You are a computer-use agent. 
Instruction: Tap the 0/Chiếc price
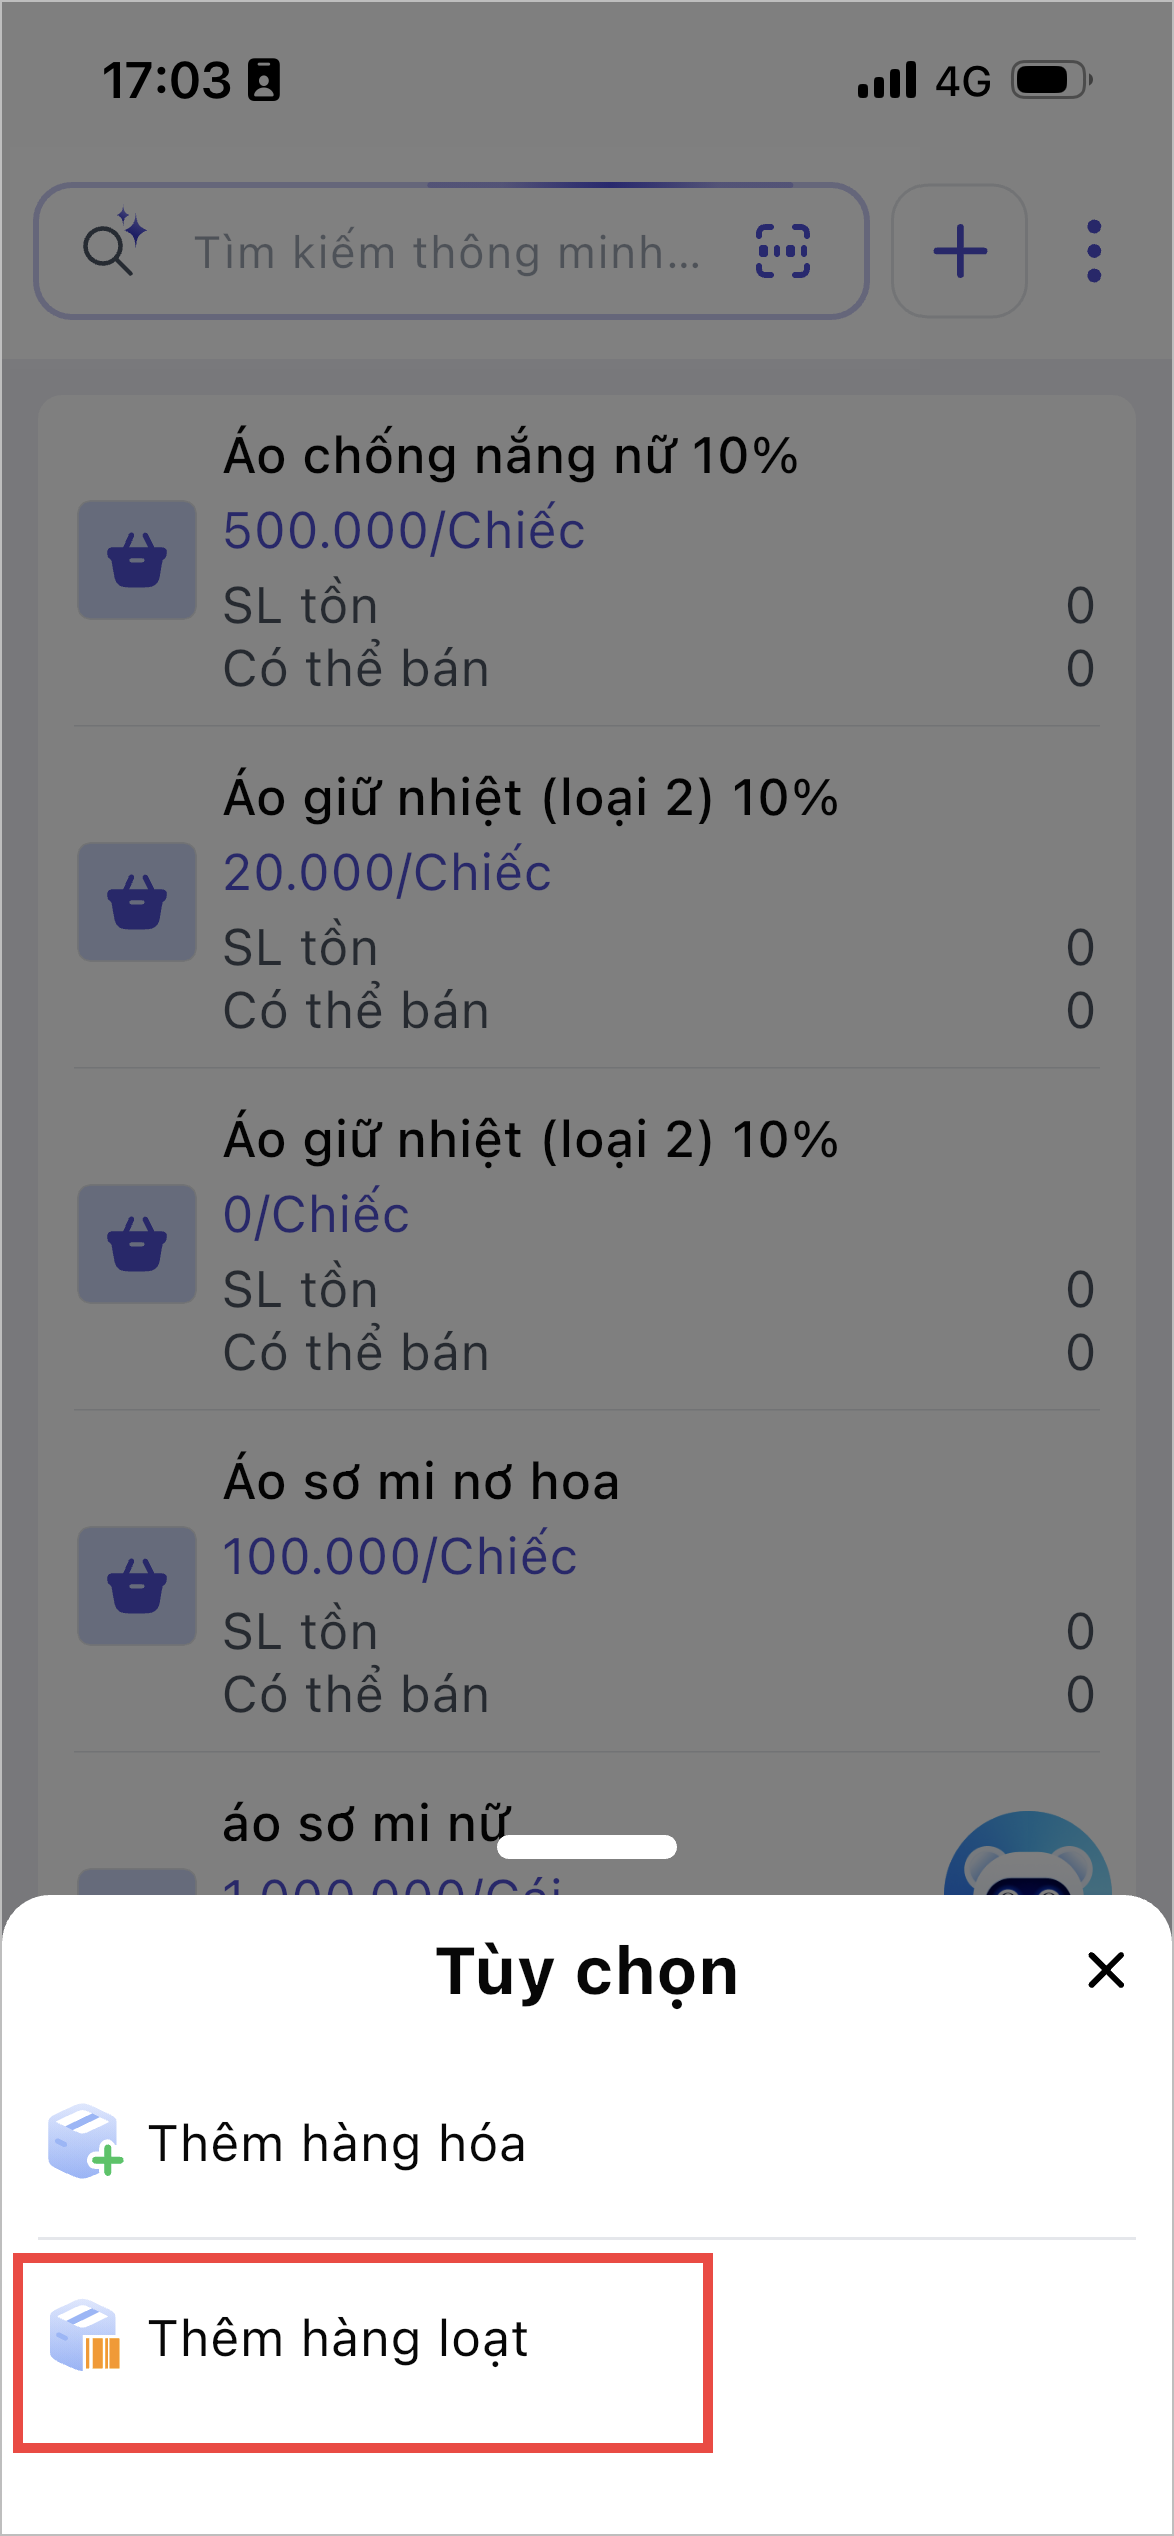coord(316,1215)
